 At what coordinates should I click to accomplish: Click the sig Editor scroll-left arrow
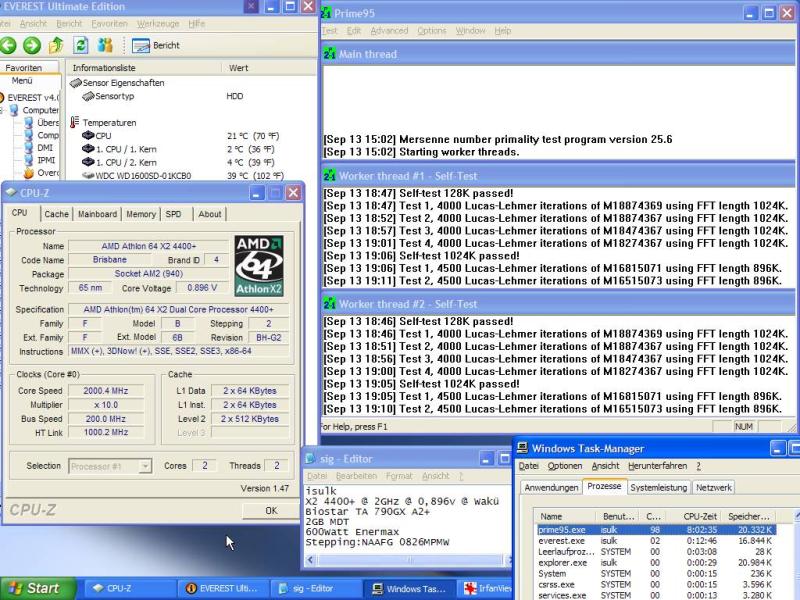311,560
